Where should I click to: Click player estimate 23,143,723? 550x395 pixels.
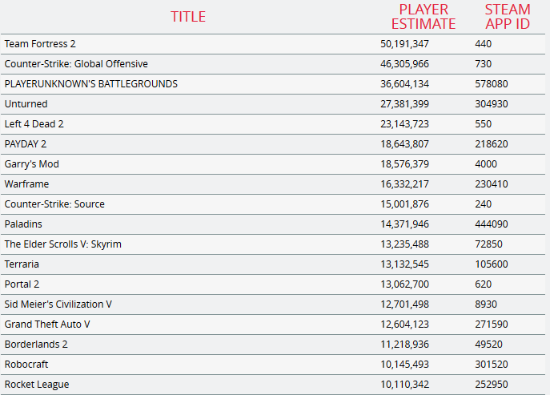click(x=404, y=124)
